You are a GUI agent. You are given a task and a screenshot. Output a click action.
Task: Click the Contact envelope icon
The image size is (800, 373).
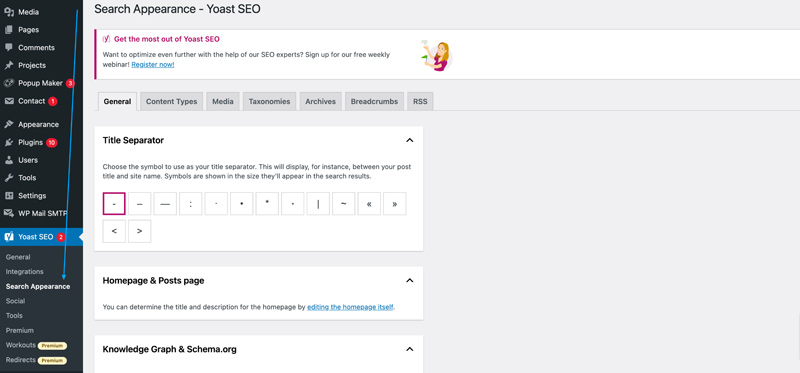click(x=9, y=101)
